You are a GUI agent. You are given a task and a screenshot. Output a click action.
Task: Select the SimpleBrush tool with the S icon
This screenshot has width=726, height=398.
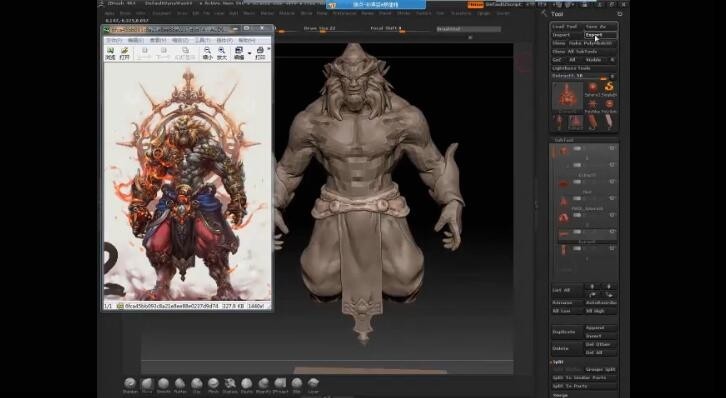tap(609, 89)
